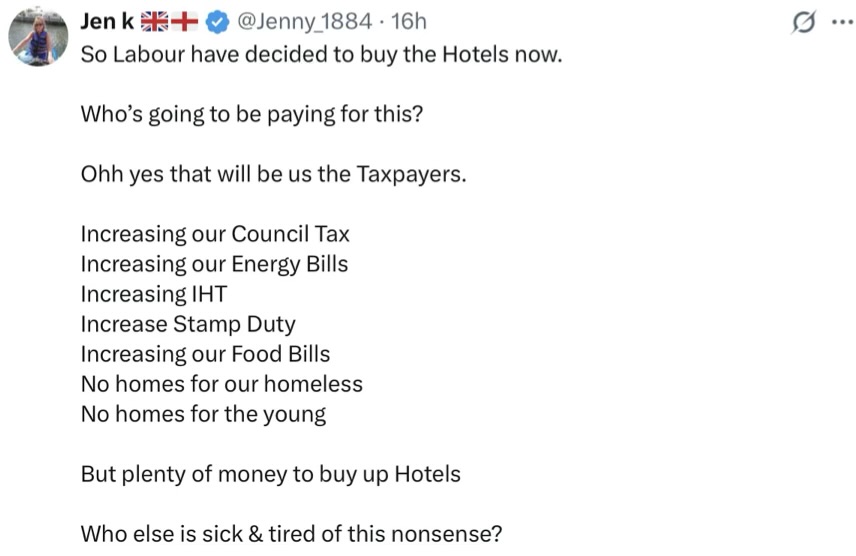Open the three-dot more options menu

tap(842, 22)
